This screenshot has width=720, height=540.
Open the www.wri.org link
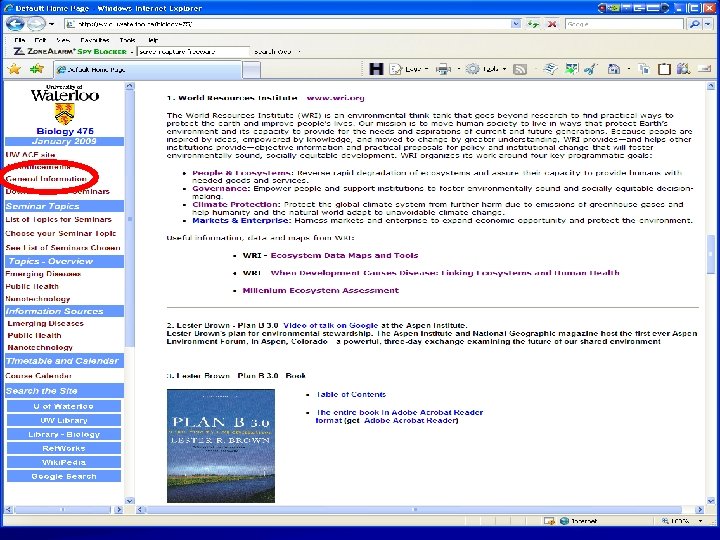click(335, 98)
